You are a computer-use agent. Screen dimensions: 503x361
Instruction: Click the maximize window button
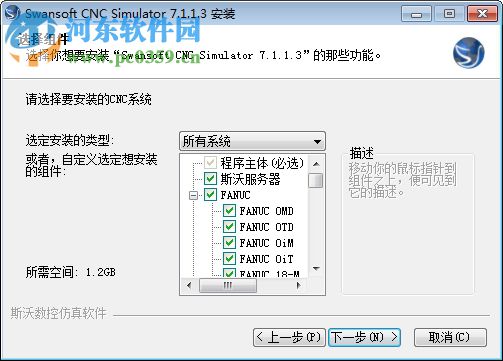click(449, 14)
